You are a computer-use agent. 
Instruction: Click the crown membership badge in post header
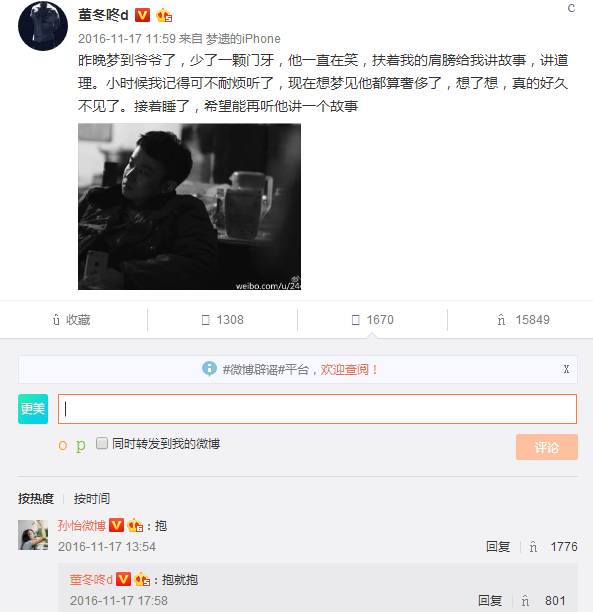pos(164,16)
